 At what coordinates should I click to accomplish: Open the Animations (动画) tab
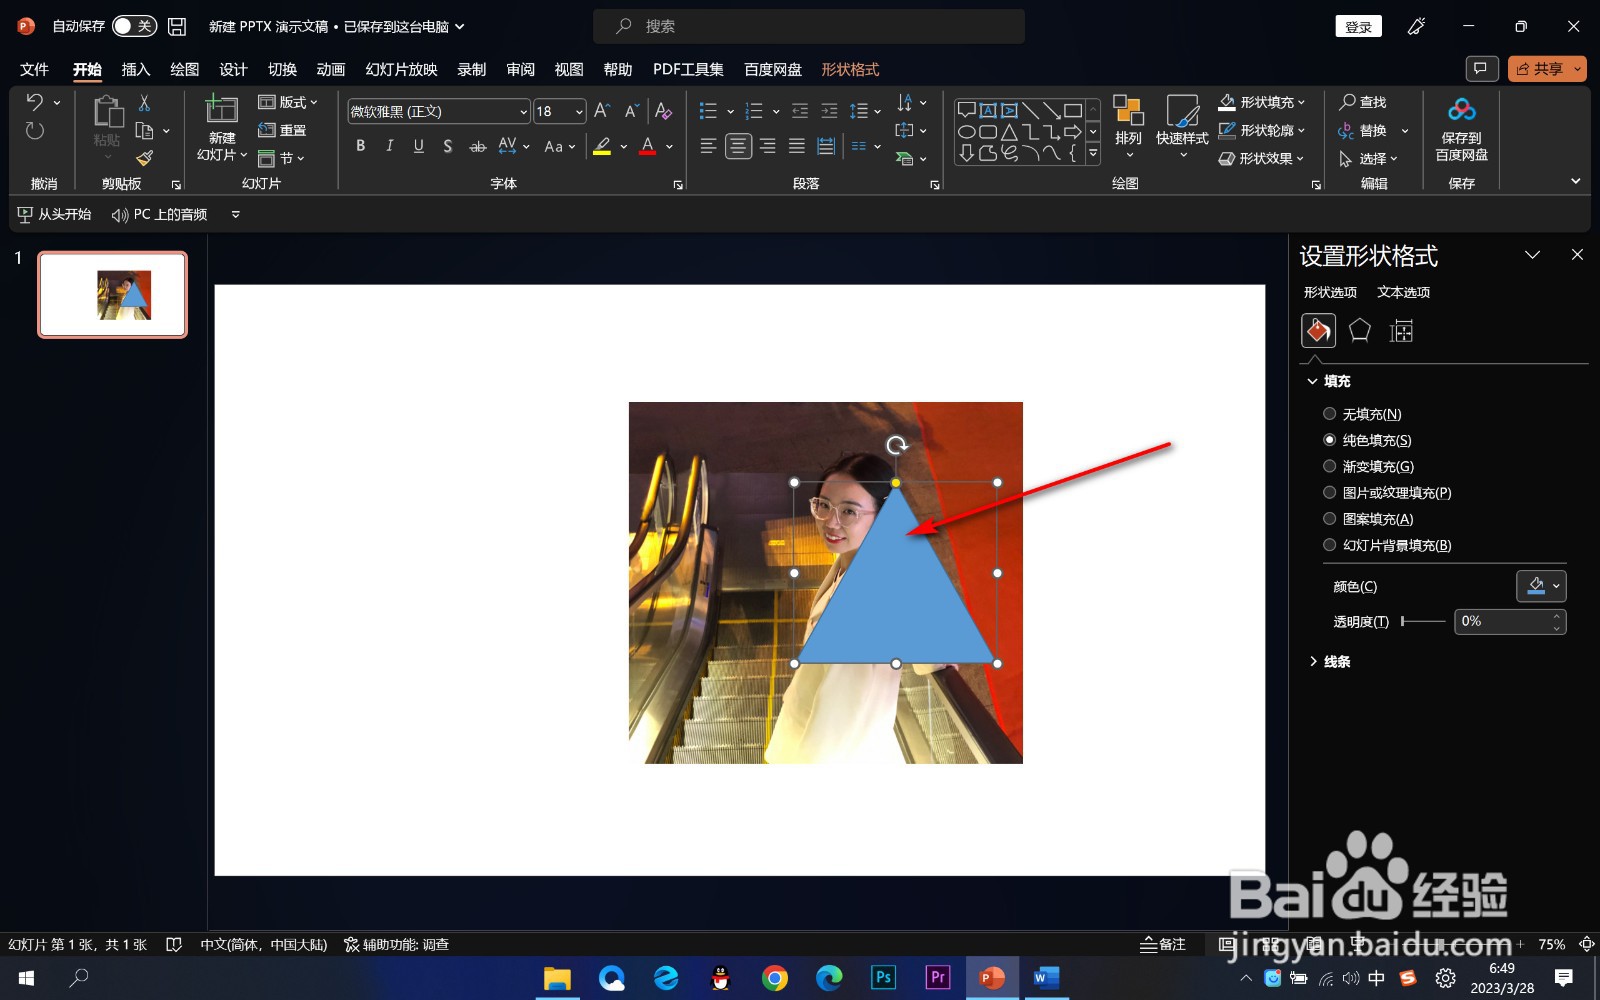tap(330, 69)
